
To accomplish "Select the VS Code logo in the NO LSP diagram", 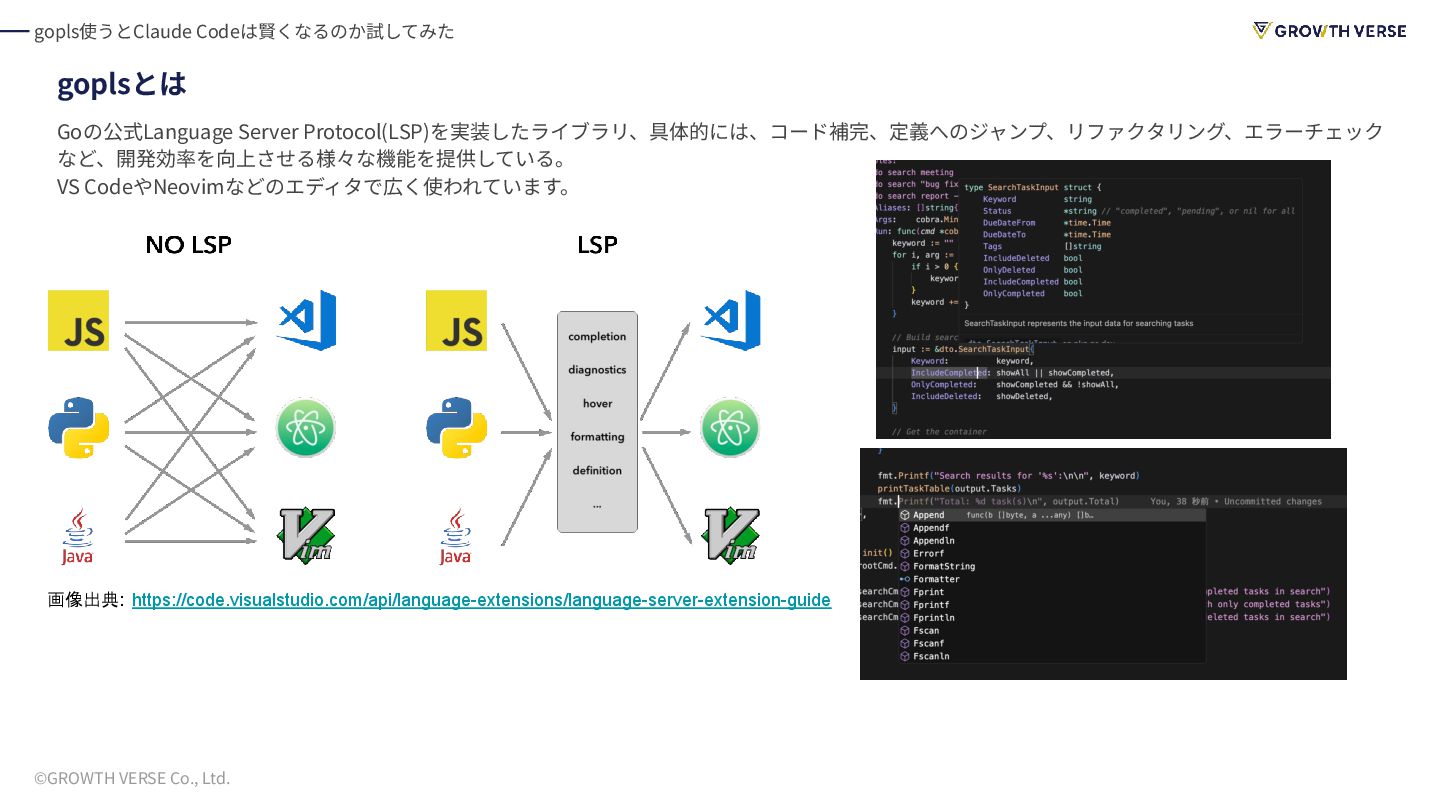I will pyautogui.click(x=306, y=320).
